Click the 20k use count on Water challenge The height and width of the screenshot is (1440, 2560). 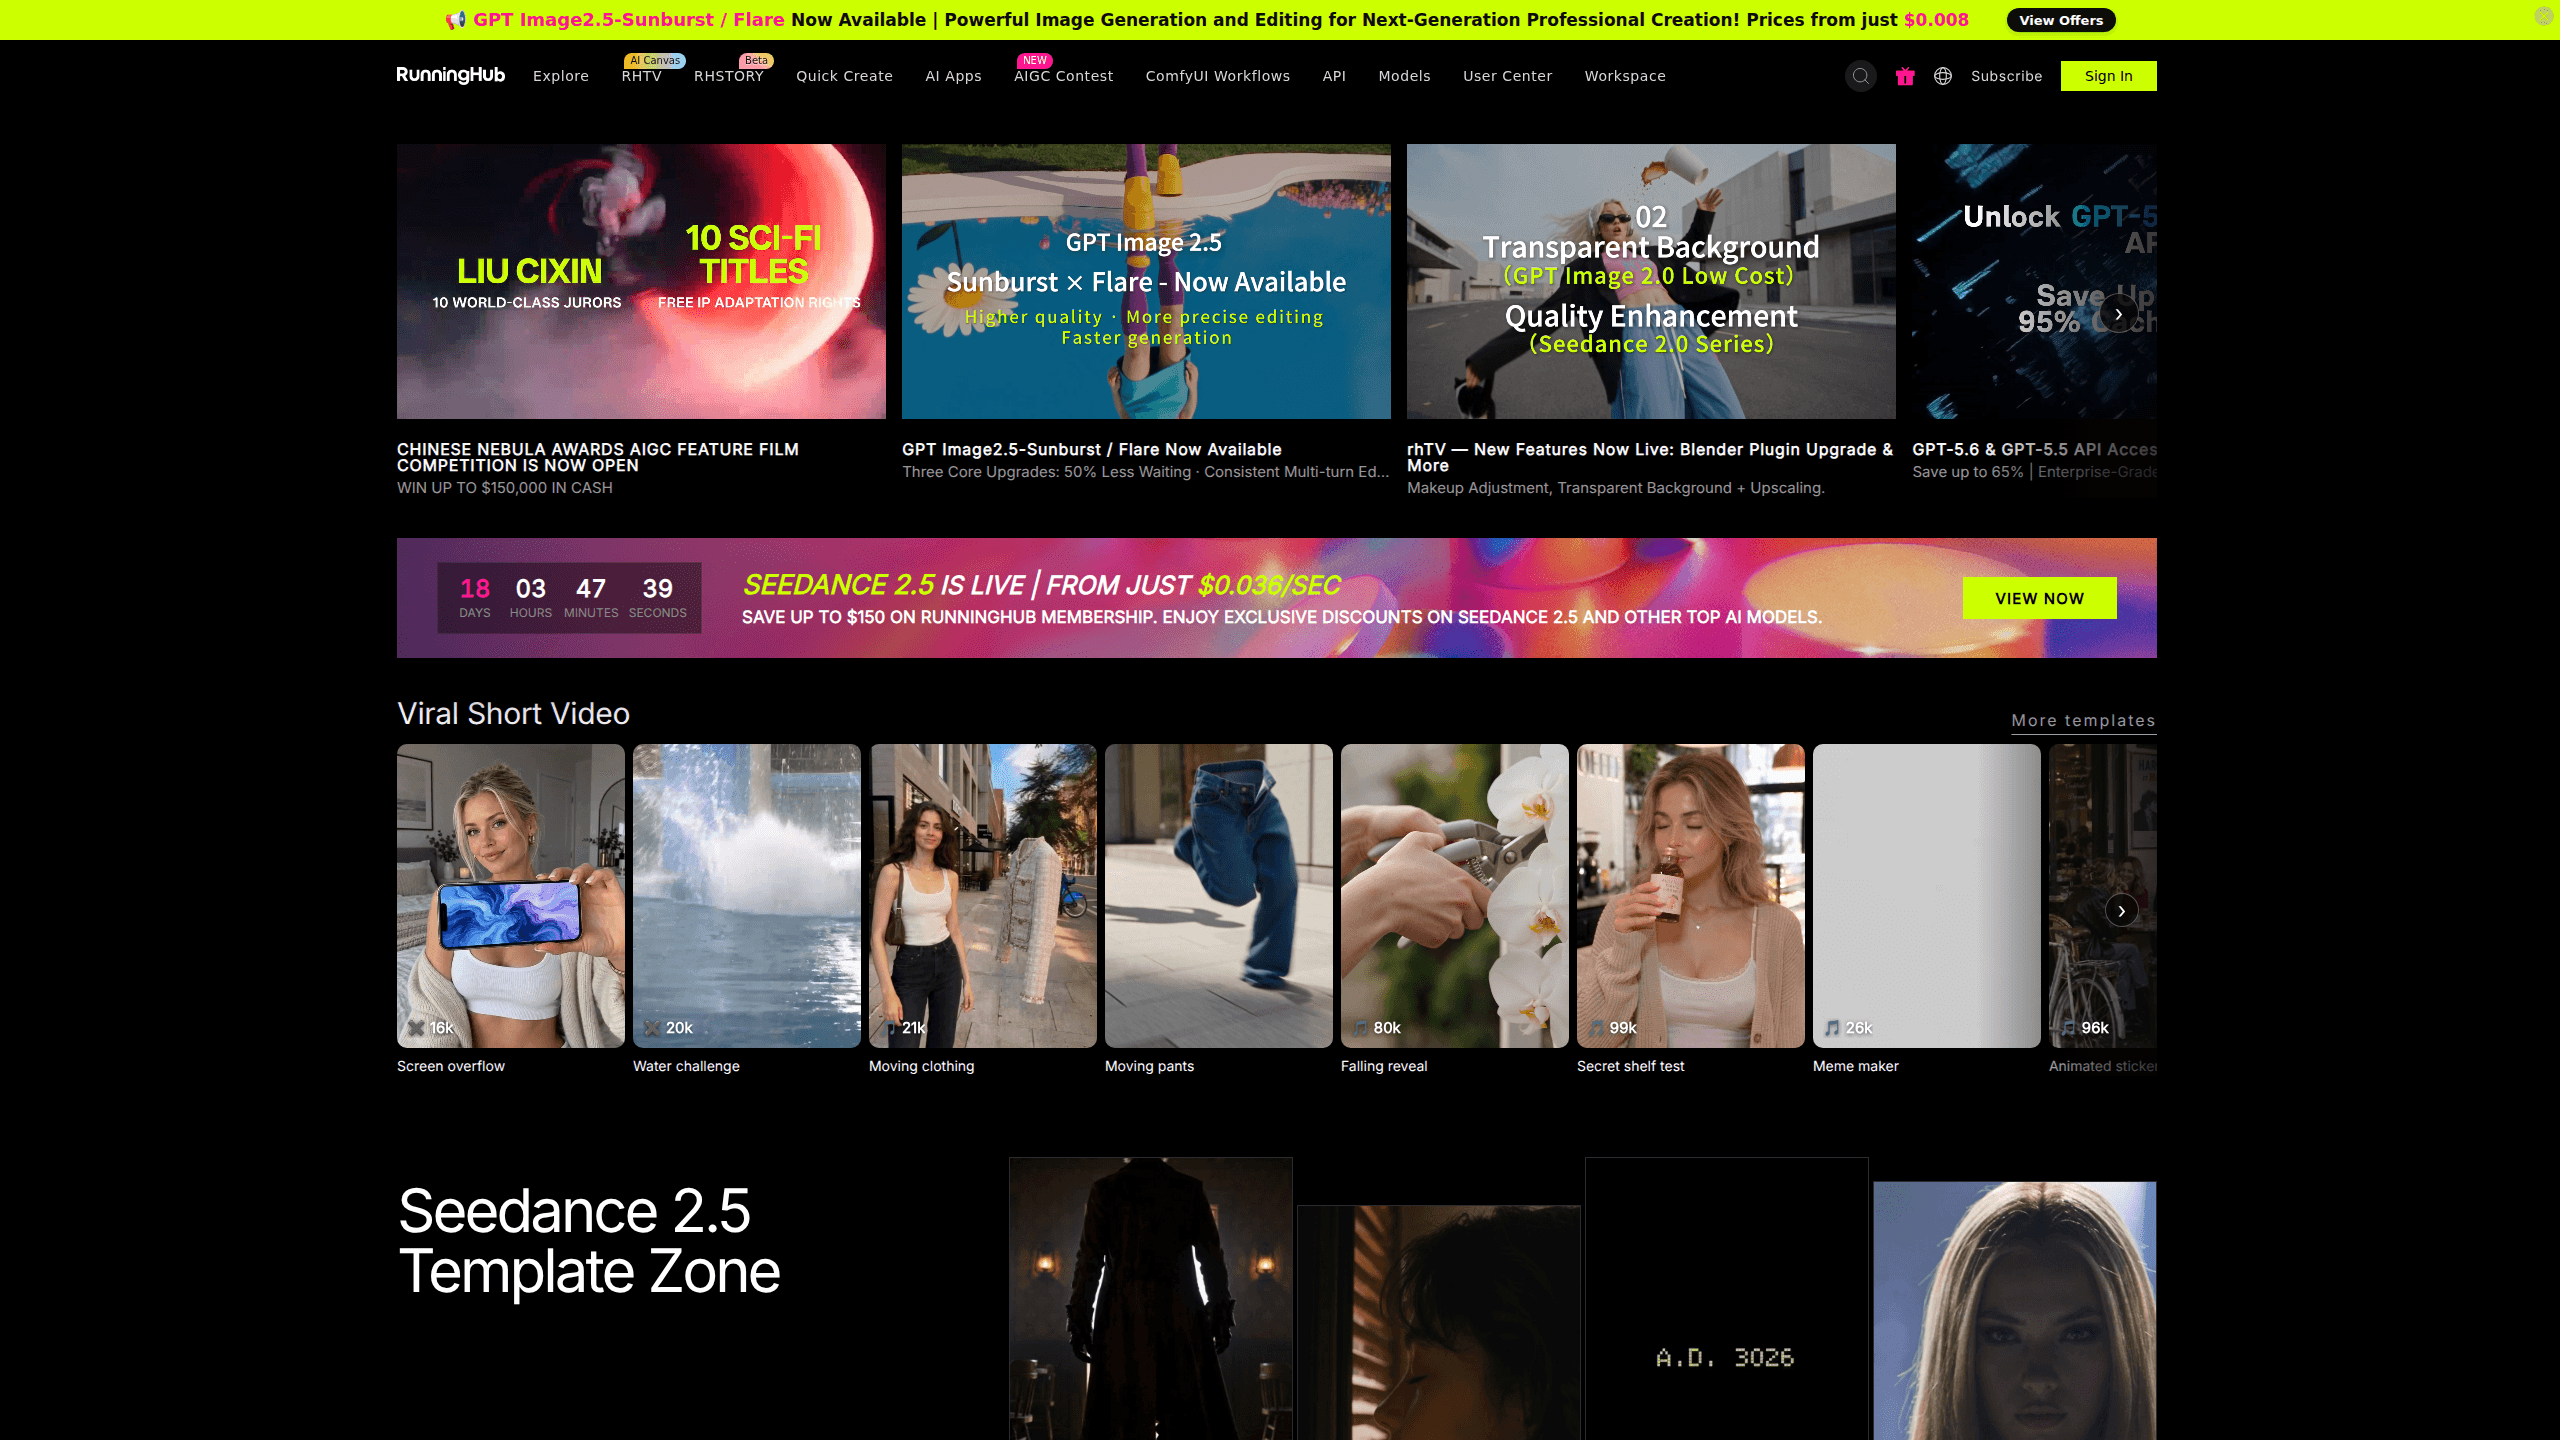point(679,1028)
